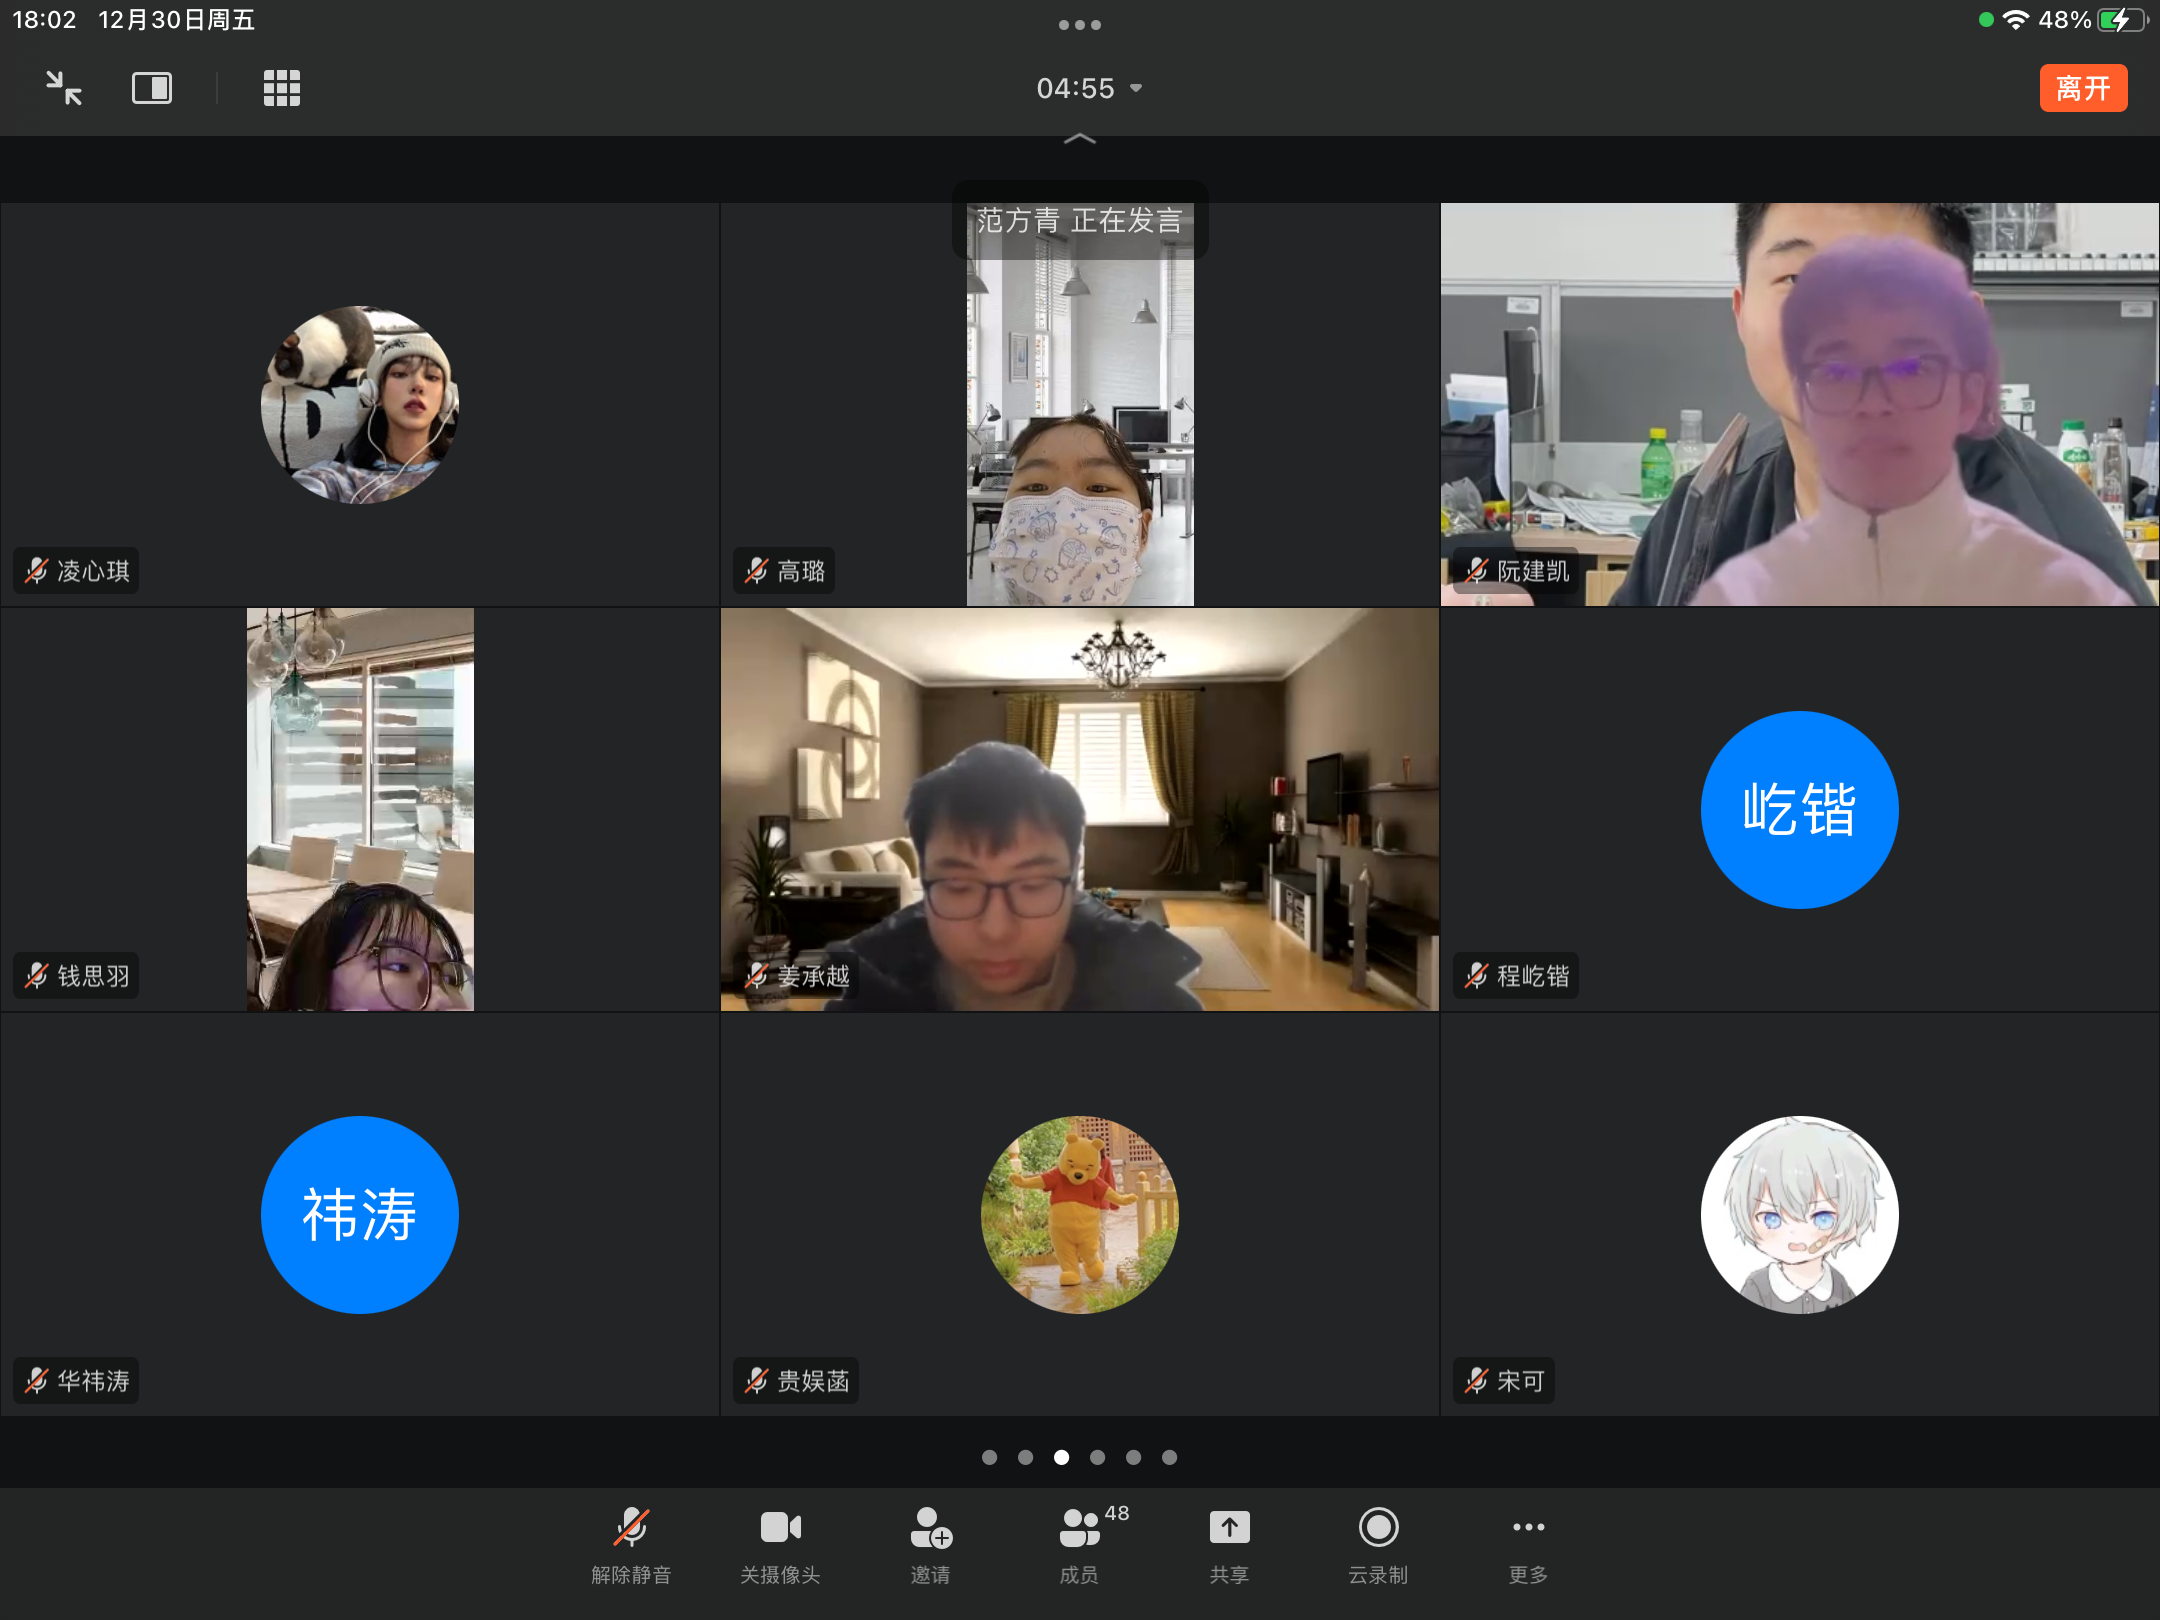Tap the 凌心琪 name label

coord(76,571)
